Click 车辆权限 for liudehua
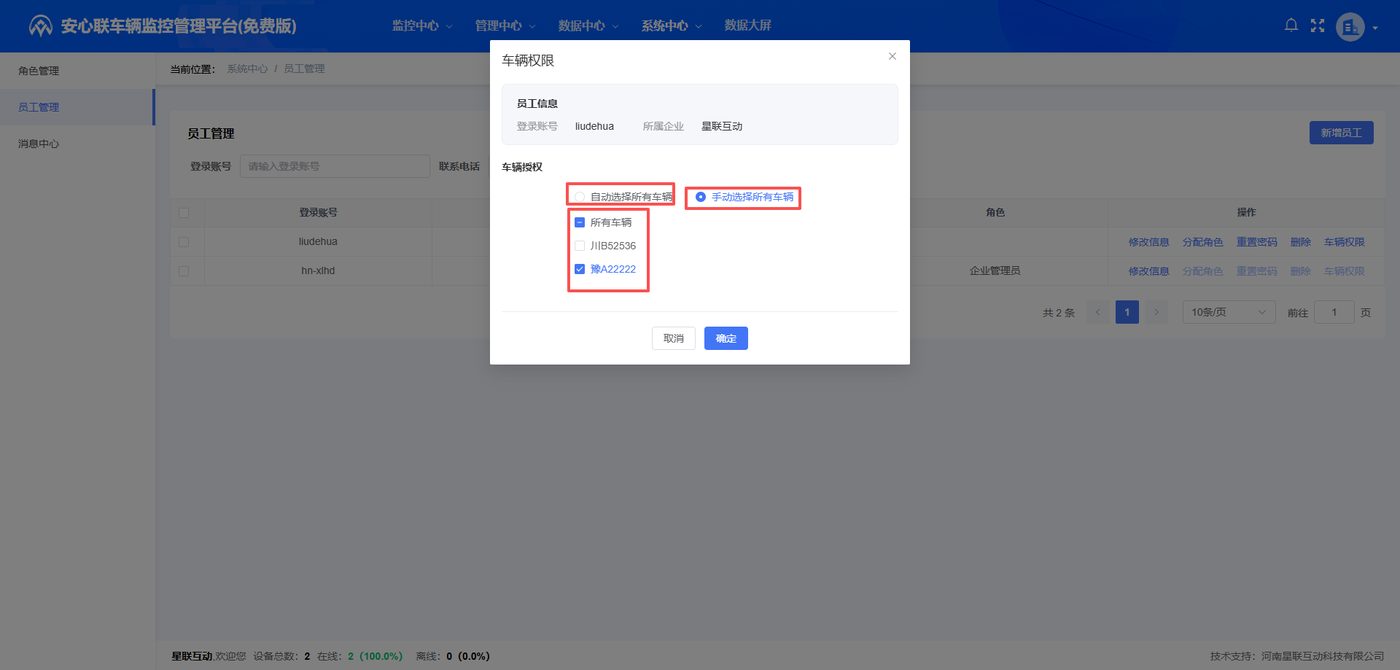 [x=1345, y=242]
